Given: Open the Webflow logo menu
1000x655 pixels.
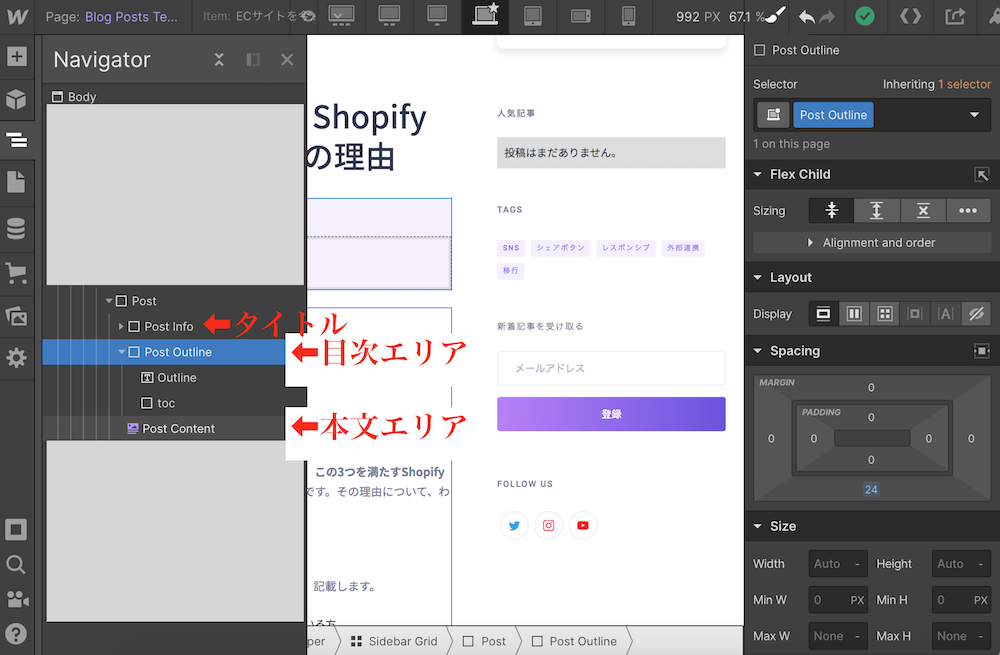Looking at the screenshot, I should click(17, 17).
